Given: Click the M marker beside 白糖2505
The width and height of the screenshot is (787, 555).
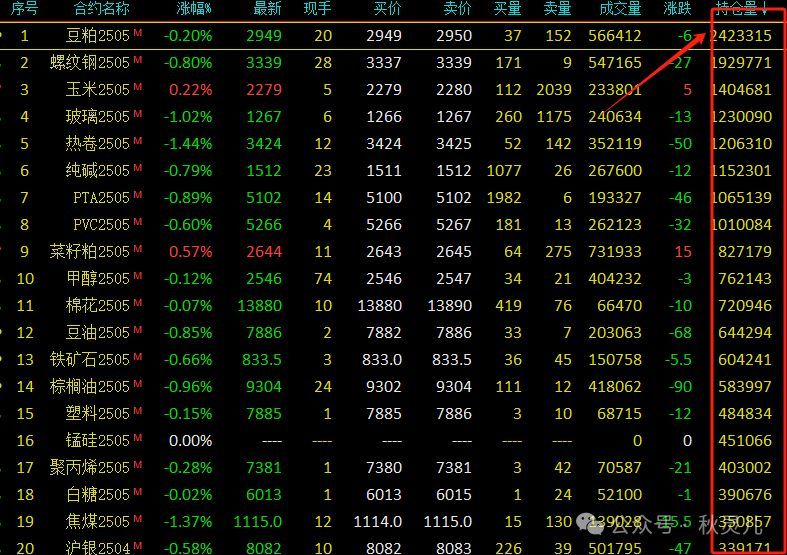Looking at the screenshot, I should point(138,491).
